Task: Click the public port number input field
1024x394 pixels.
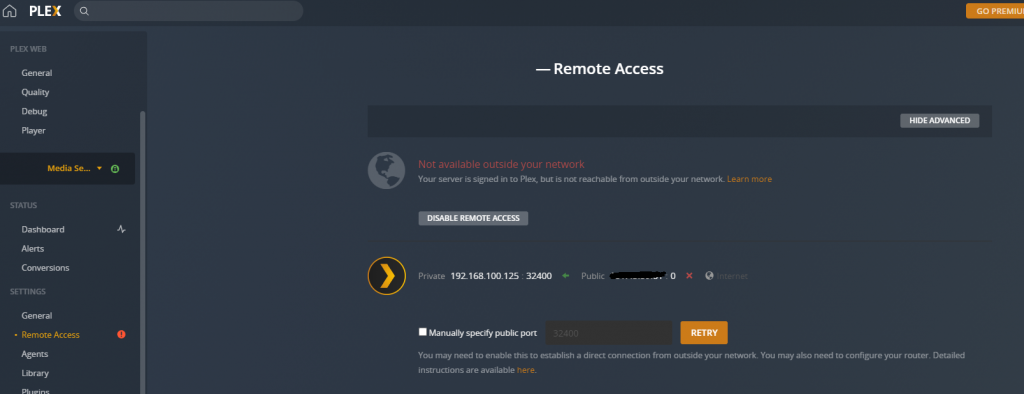Action: click(x=609, y=333)
